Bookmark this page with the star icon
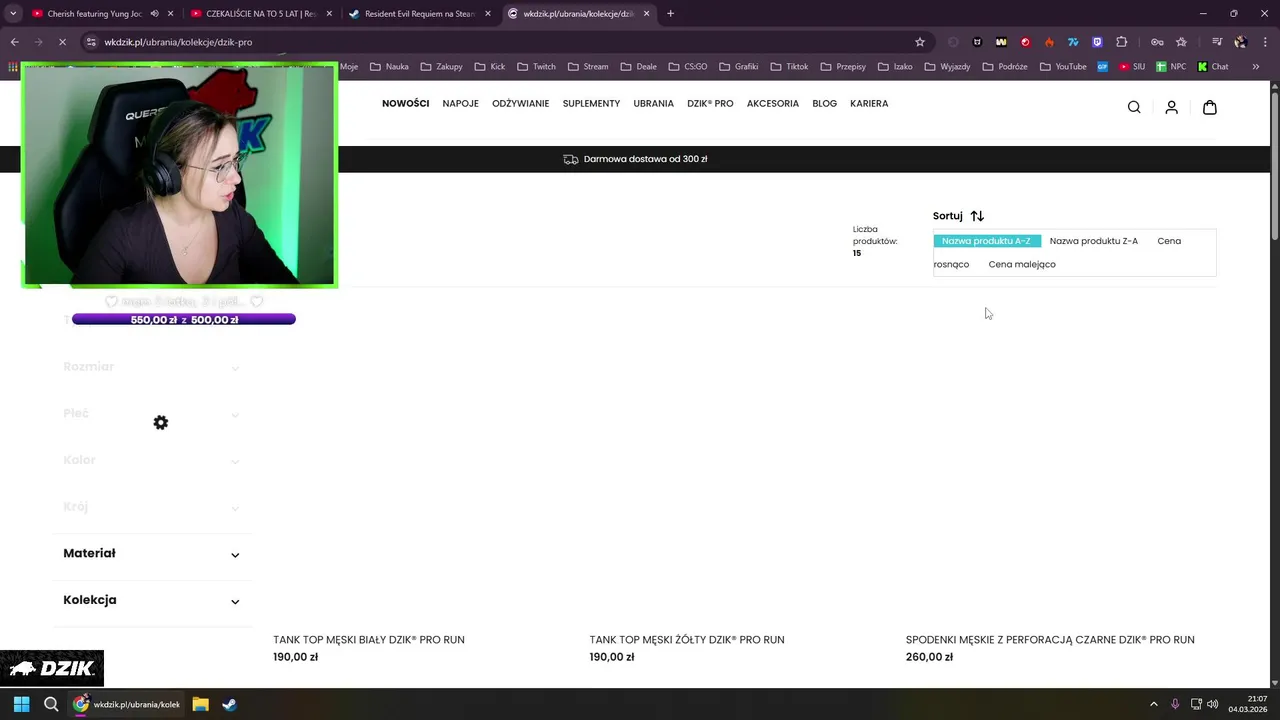1280x720 pixels. pyautogui.click(x=920, y=42)
